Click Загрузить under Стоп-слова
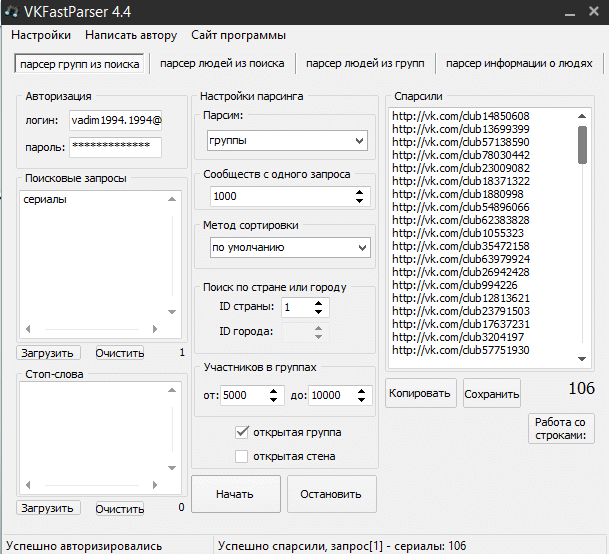Viewport: 609px width, 554px height. pyautogui.click(x=48, y=508)
